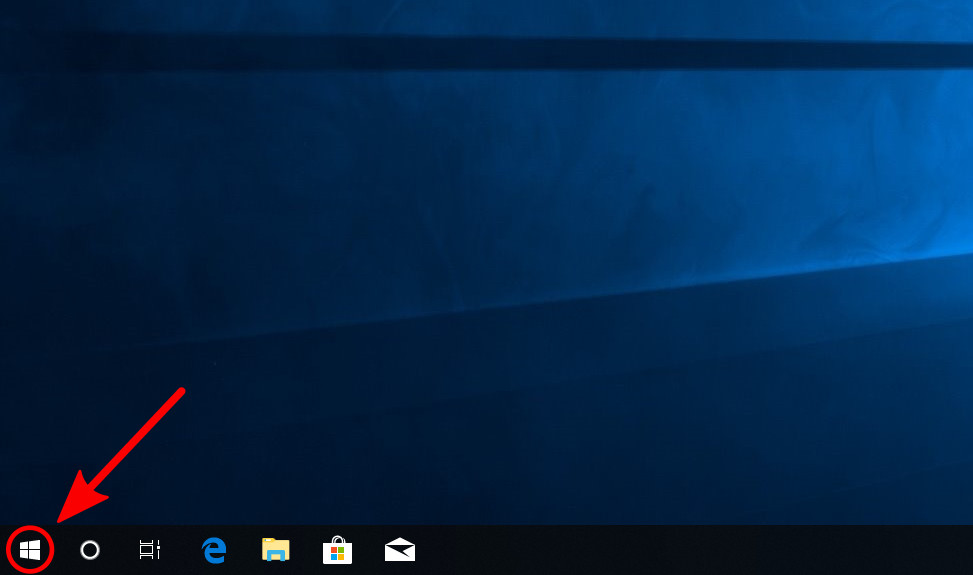The height and width of the screenshot is (575, 973).
Task: Open Task View on taskbar
Action: [x=150, y=550]
